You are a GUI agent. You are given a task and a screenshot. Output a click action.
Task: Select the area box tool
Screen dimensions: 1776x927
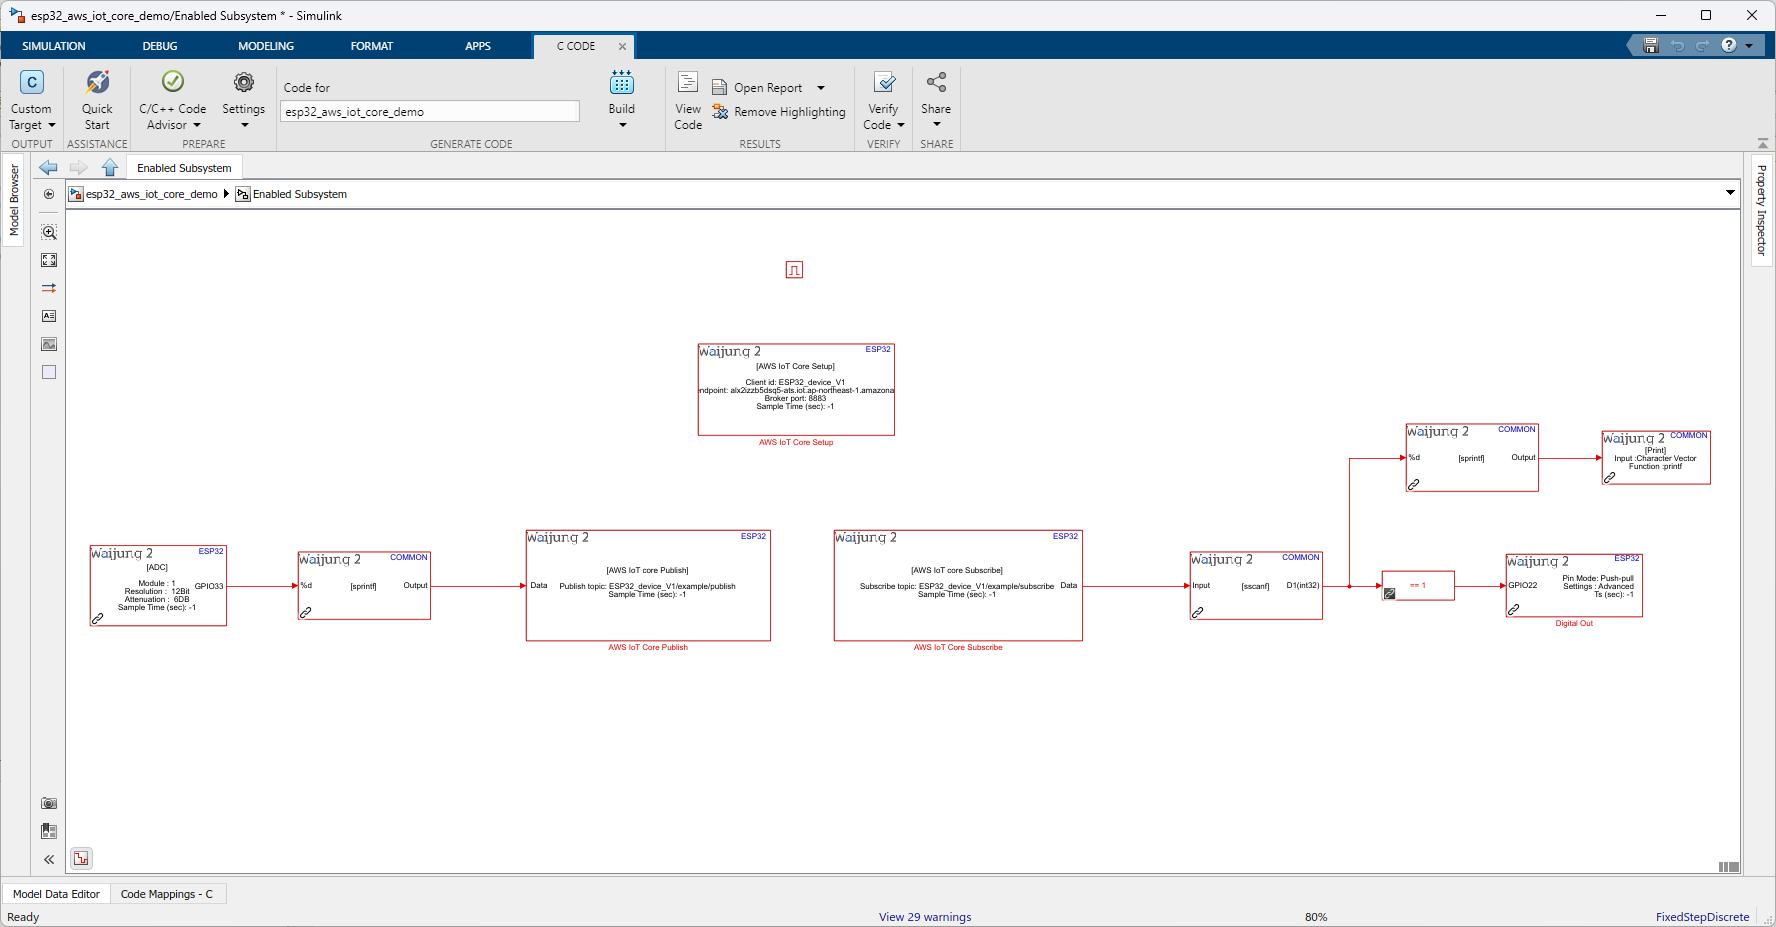pos(49,372)
